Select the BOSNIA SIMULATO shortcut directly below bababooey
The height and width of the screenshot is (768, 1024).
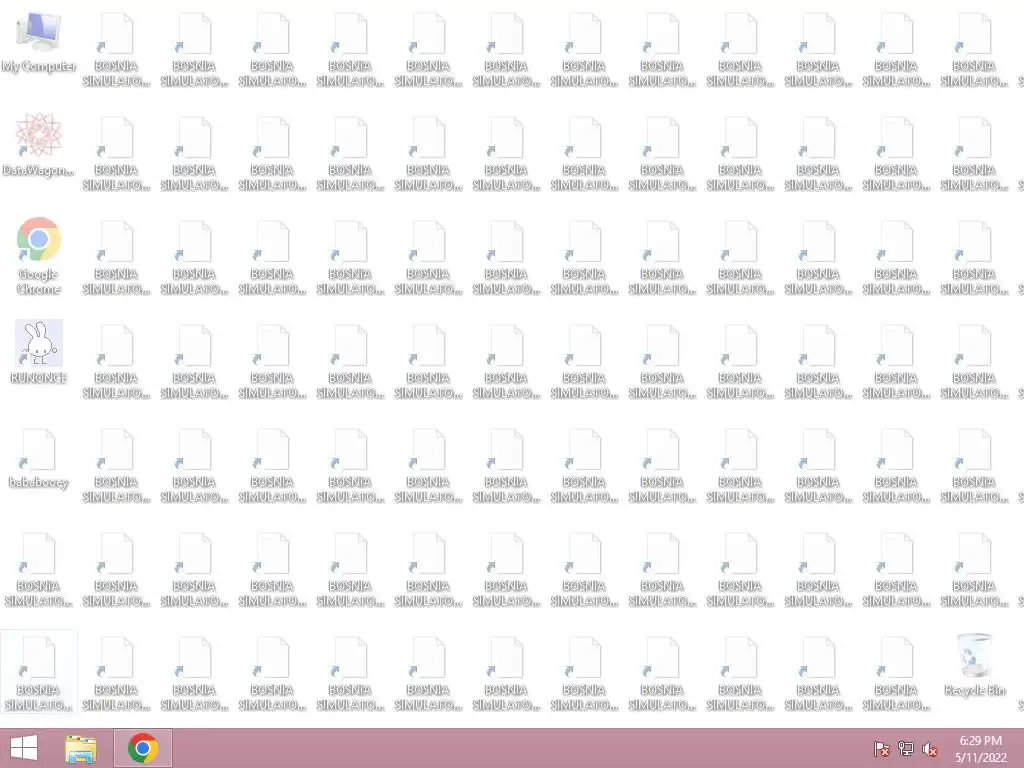pyautogui.click(x=39, y=569)
